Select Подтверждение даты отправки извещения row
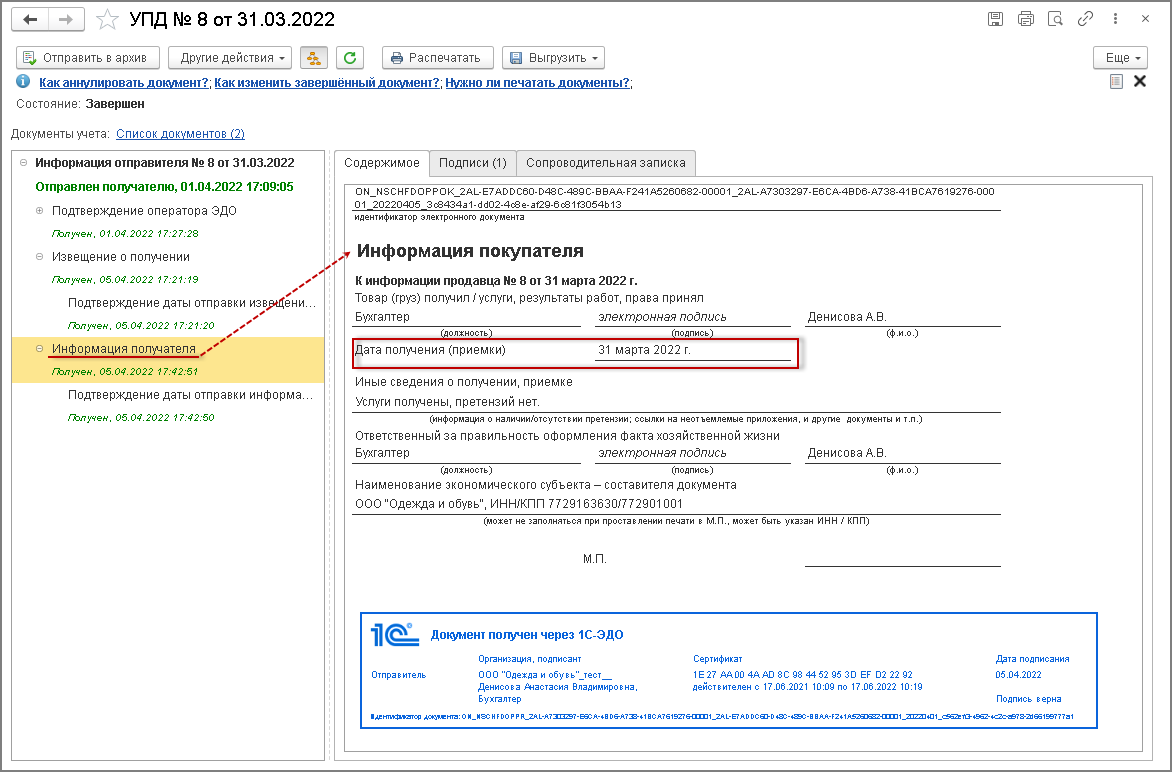Image resolution: width=1172 pixels, height=772 pixels. tap(192, 303)
